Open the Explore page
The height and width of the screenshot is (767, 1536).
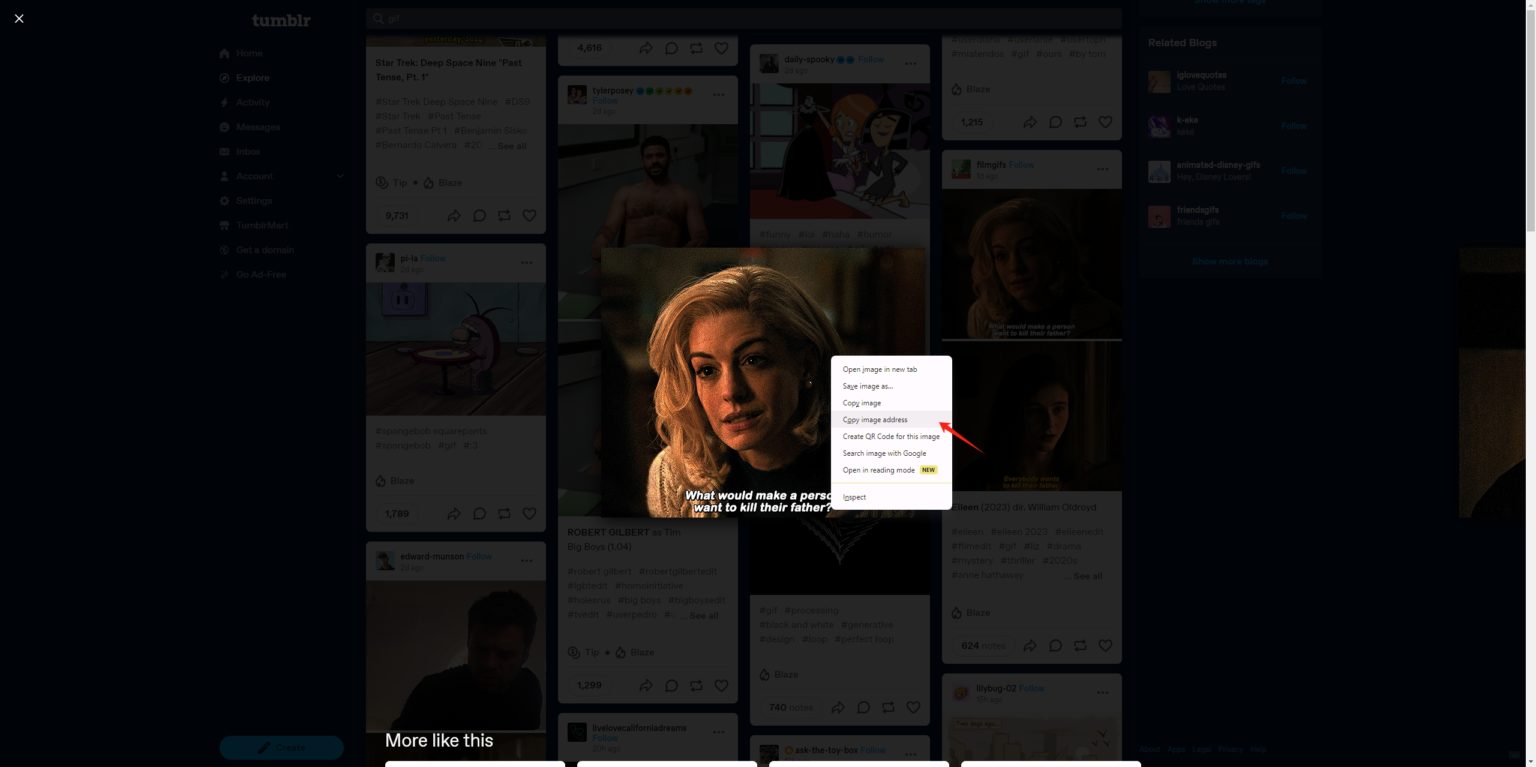(251, 77)
